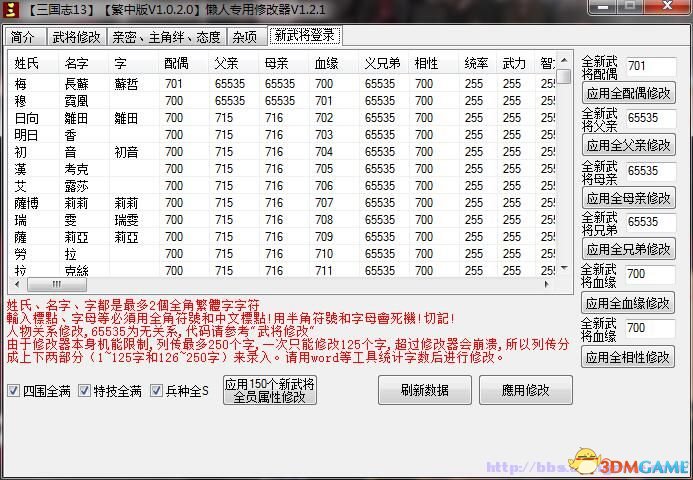This screenshot has height=480, width=693.
Task: Click 血缘 cell with value 709
Action: pos(324,237)
